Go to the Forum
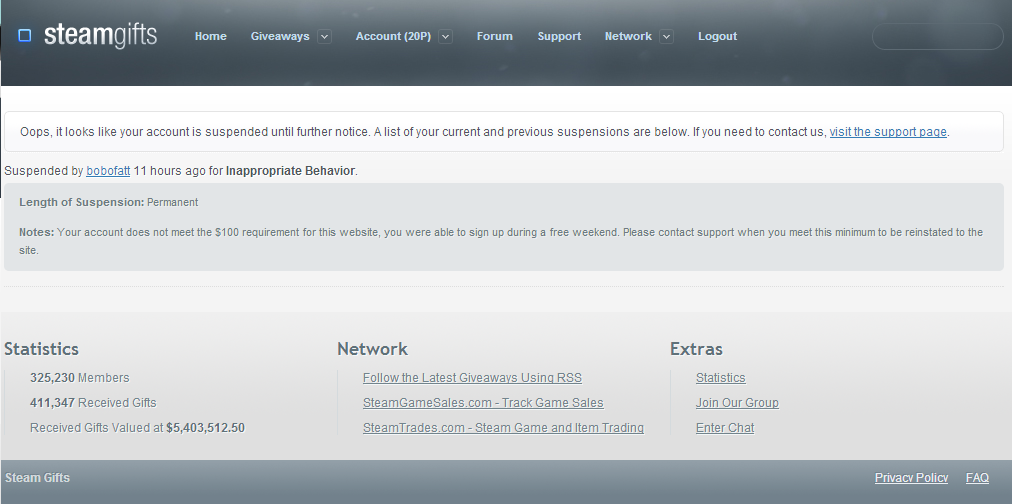 click(x=494, y=37)
